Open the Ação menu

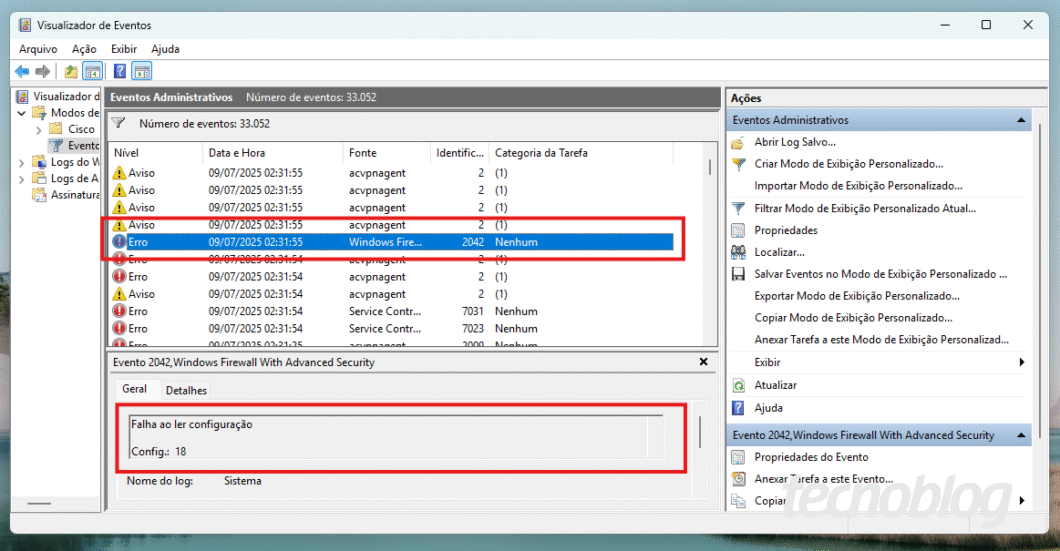(85, 49)
